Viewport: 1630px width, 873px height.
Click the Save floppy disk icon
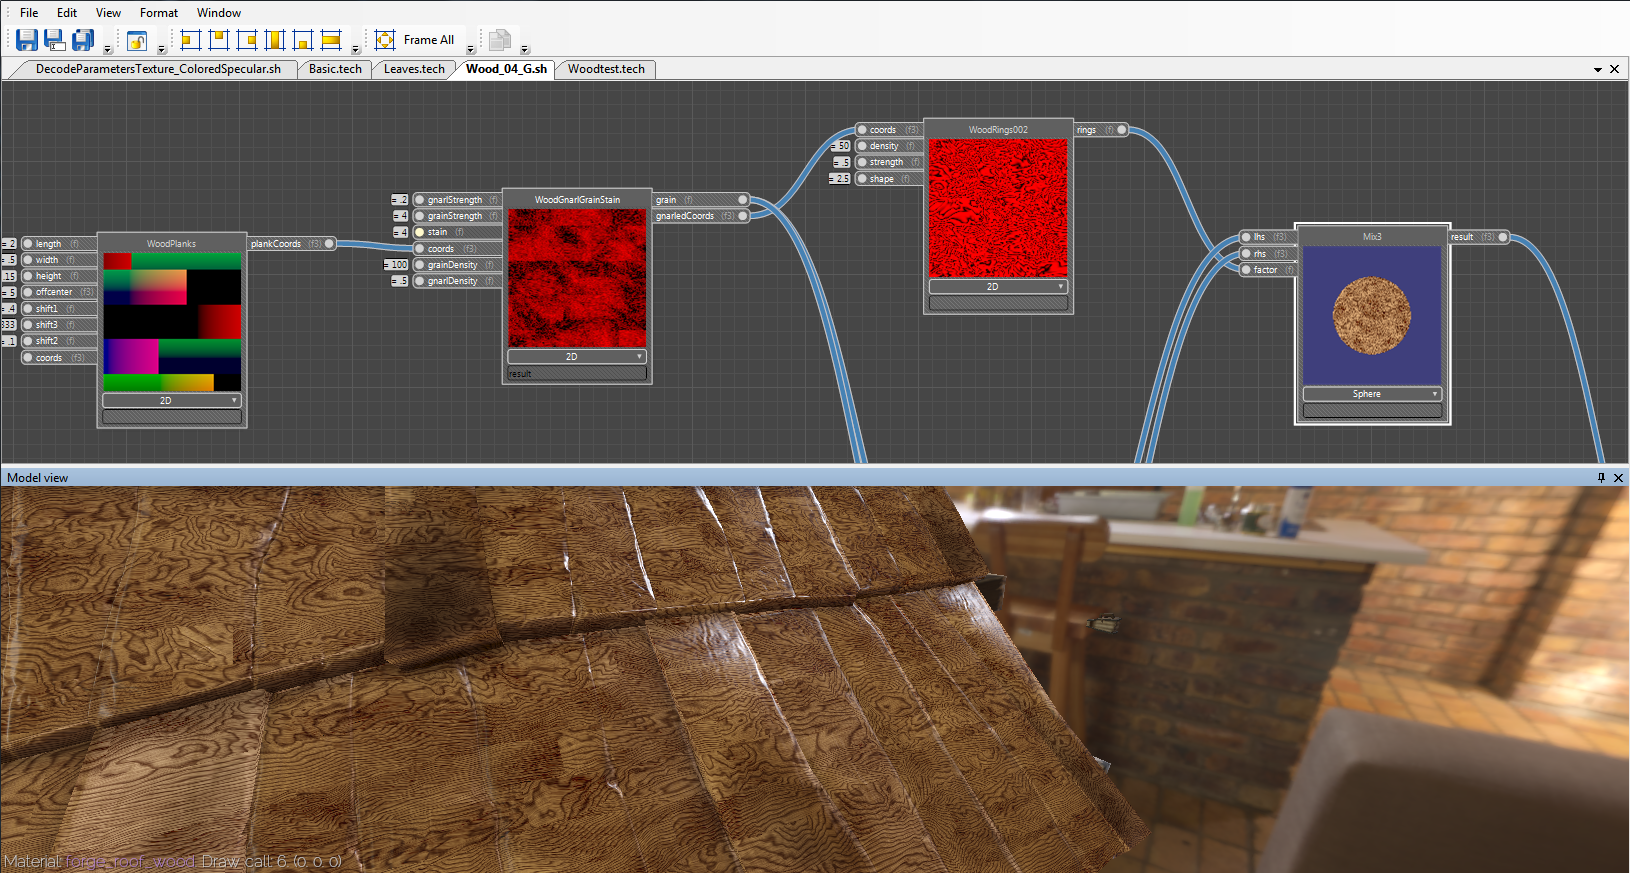tap(27, 40)
